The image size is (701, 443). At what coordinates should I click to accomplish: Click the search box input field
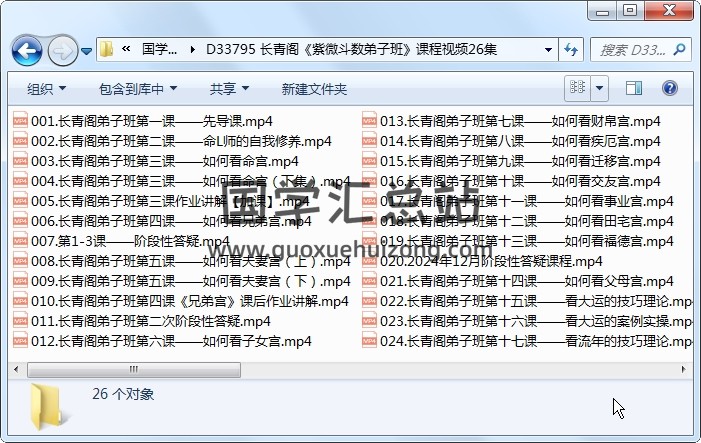pos(635,49)
